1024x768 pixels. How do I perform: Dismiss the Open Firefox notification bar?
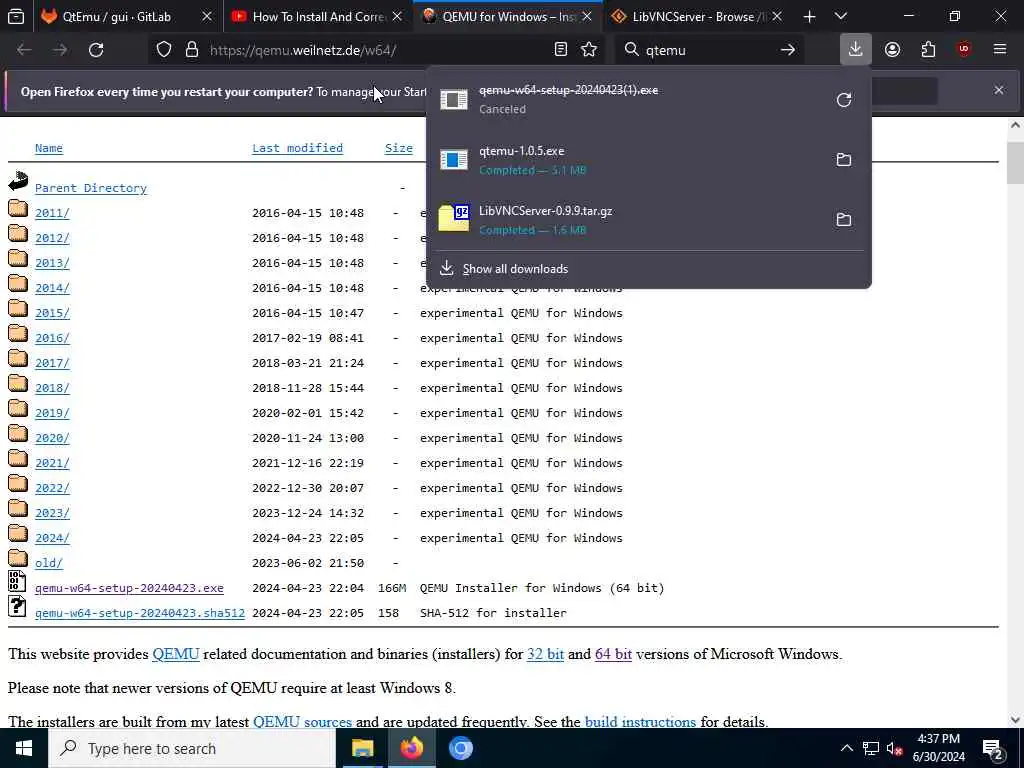(x=999, y=90)
